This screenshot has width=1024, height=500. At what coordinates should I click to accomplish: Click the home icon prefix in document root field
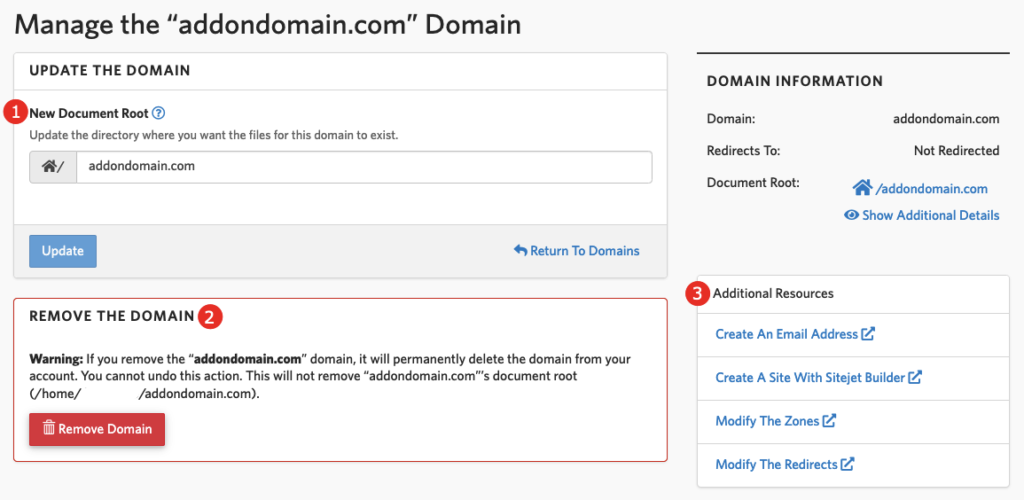pos(53,167)
